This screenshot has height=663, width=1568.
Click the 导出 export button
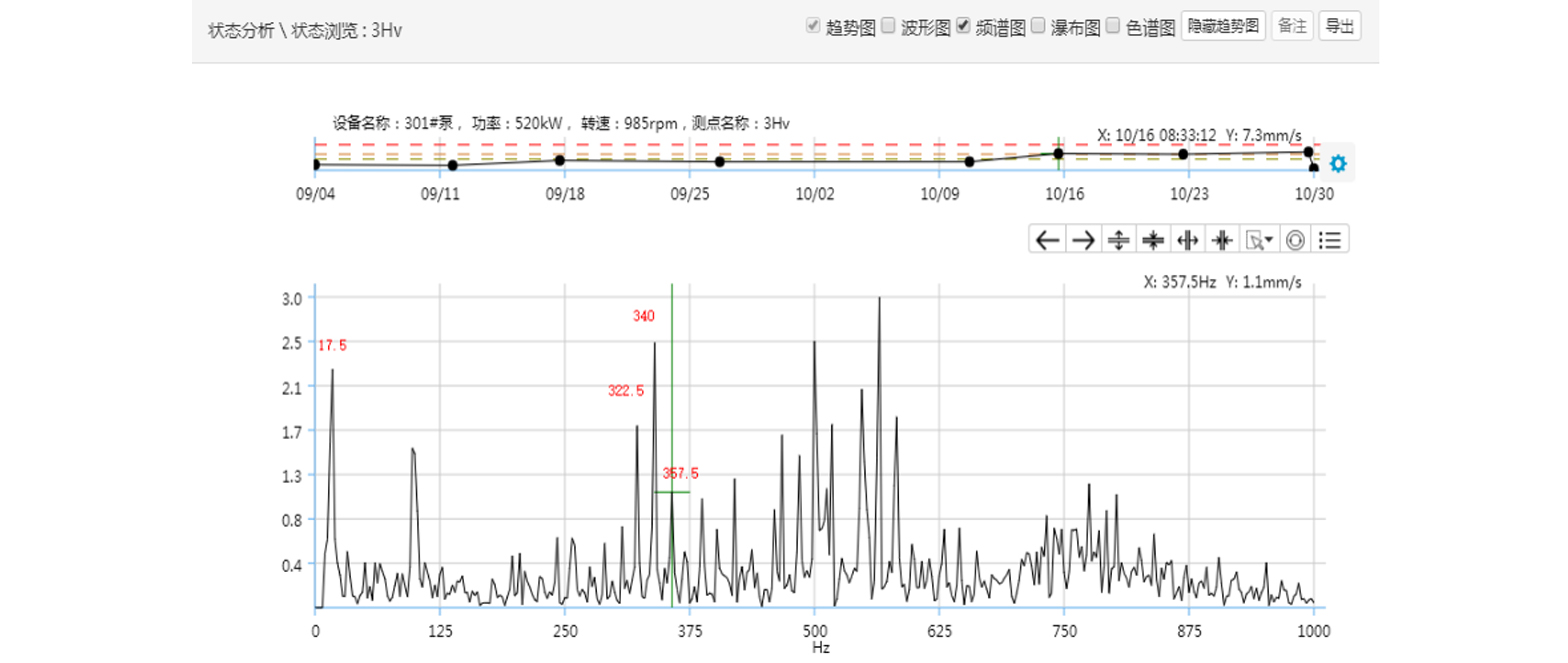coord(1339,27)
